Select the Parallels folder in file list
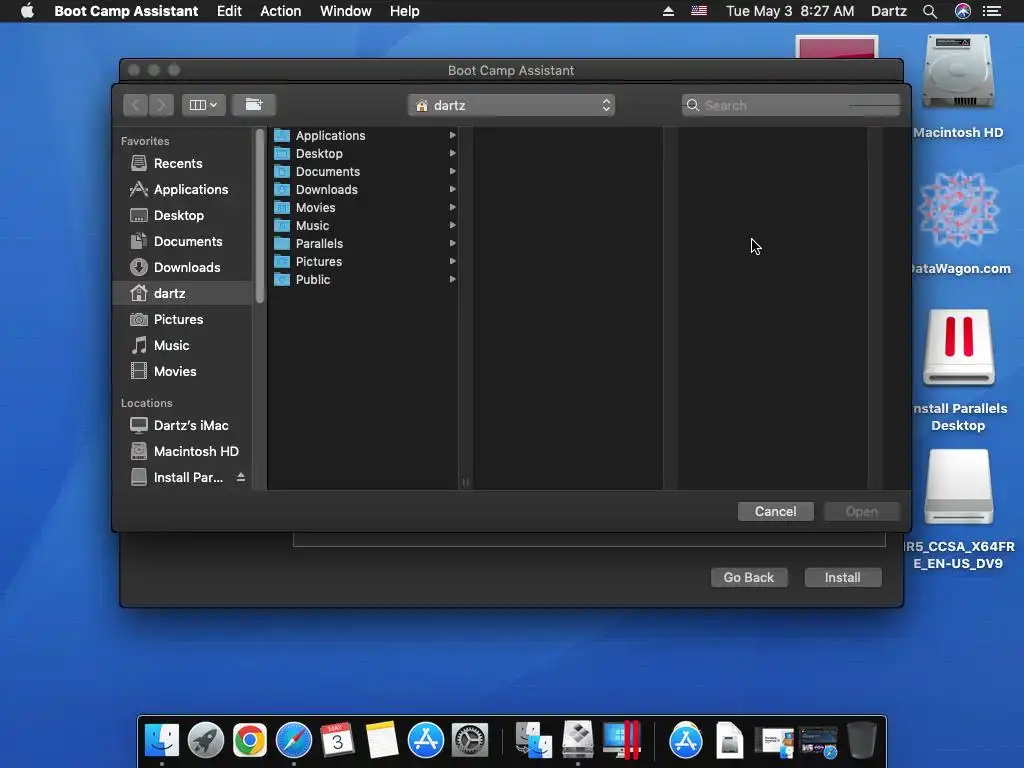Viewport: 1024px width, 768px height. [364, 243]
